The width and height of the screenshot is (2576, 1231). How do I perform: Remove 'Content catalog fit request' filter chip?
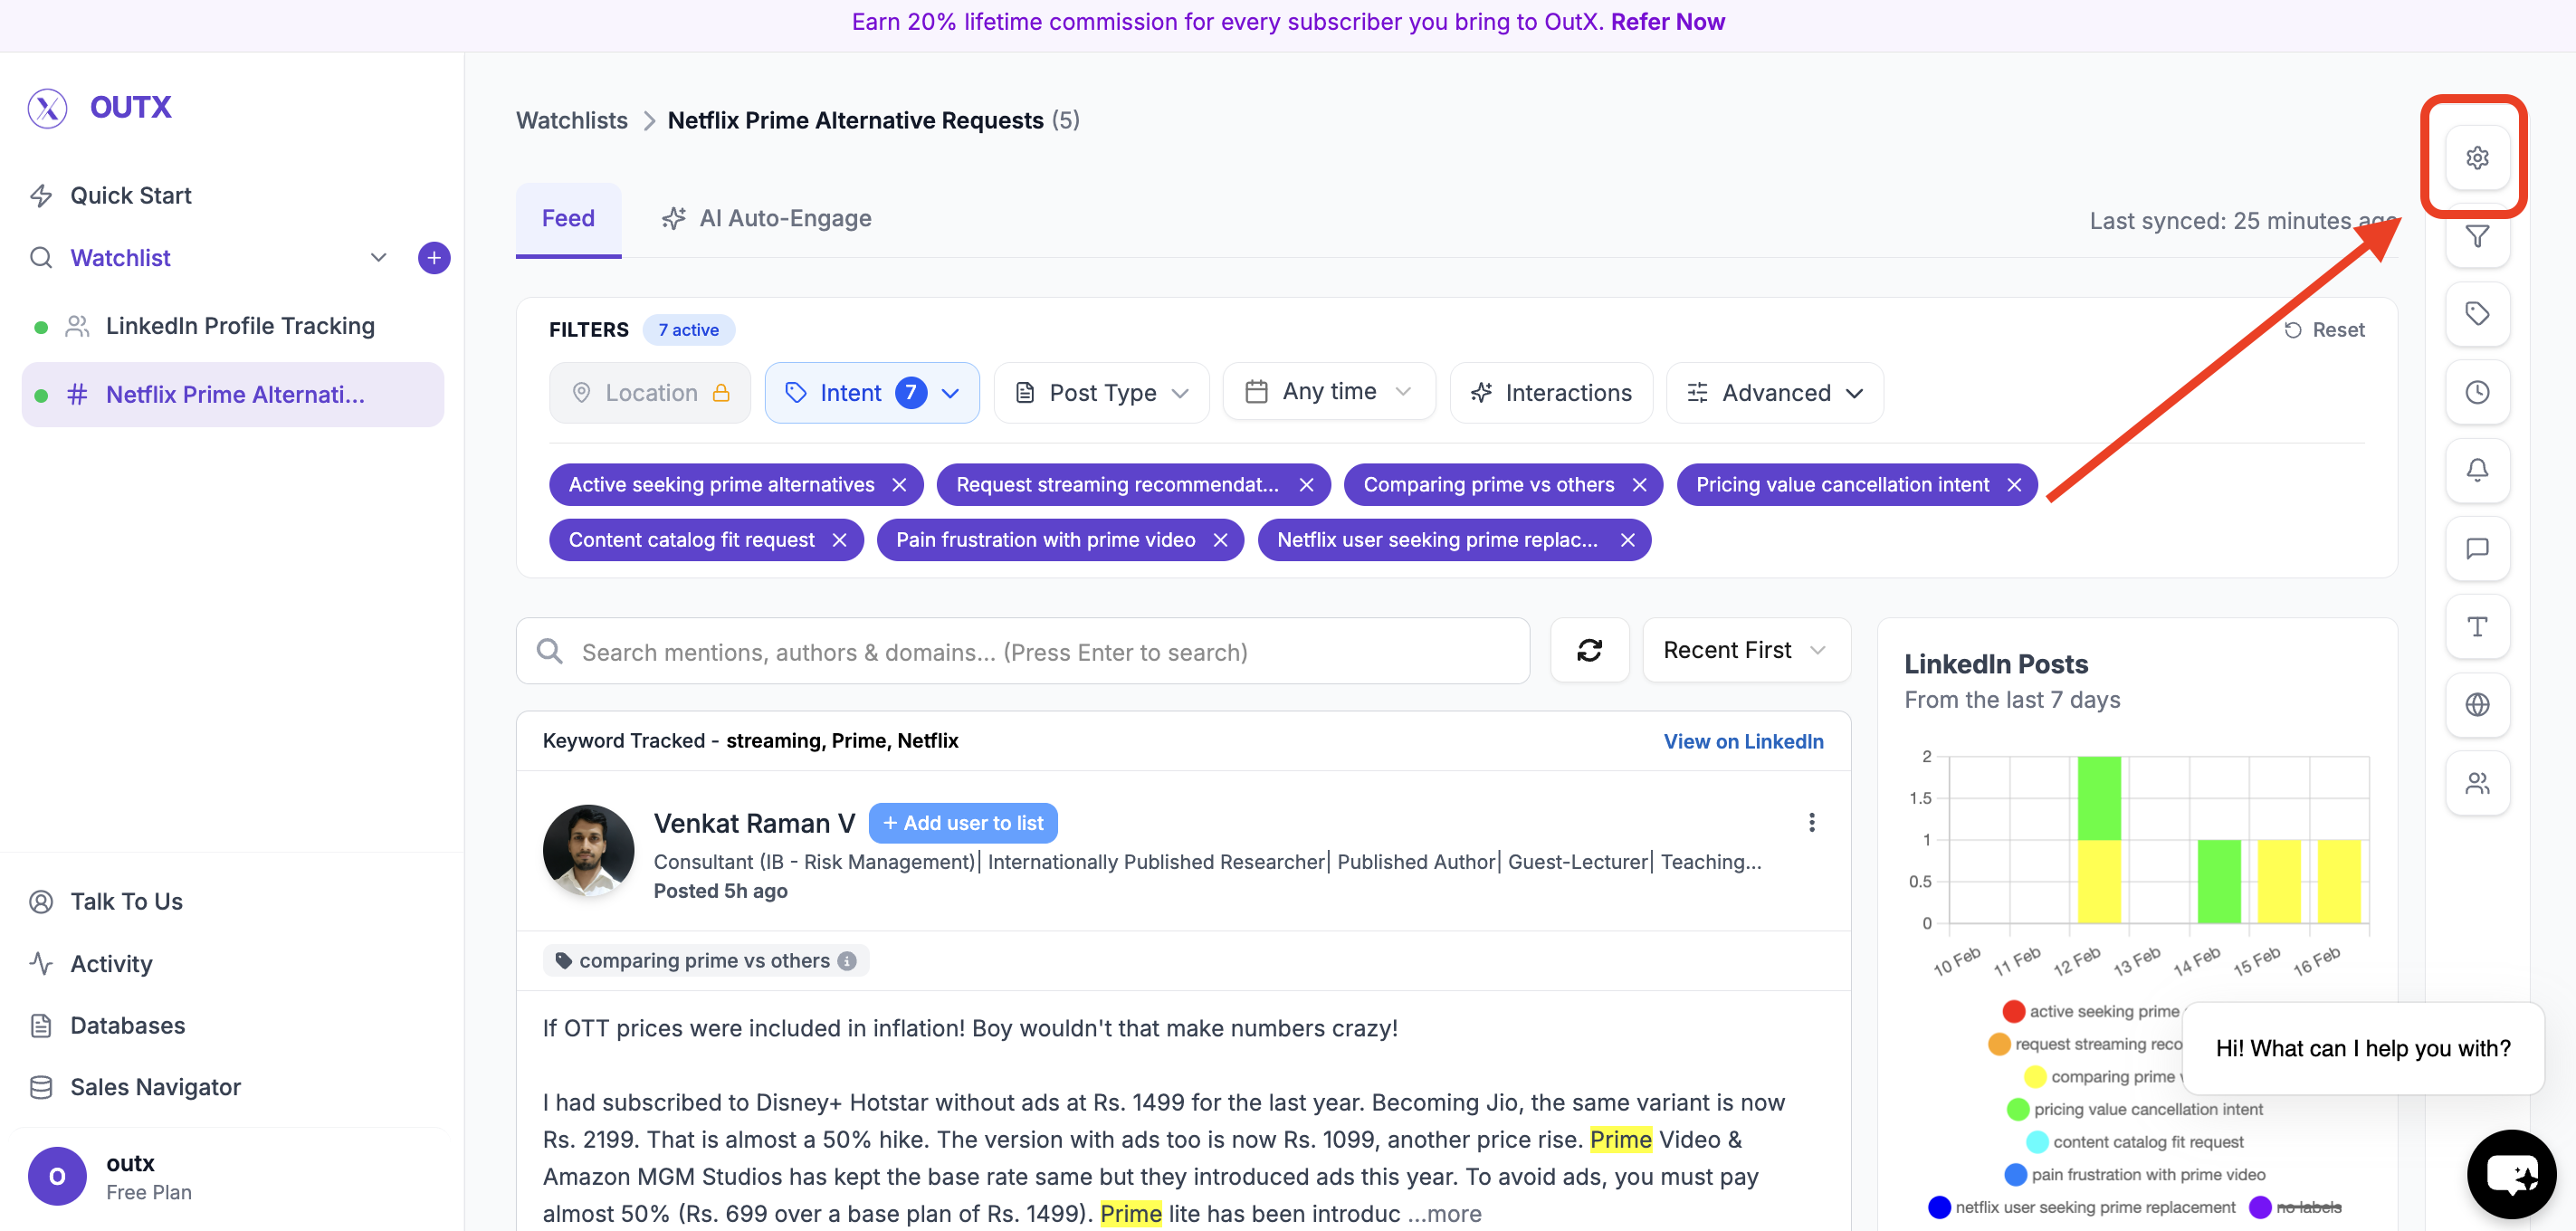[839, 540]
